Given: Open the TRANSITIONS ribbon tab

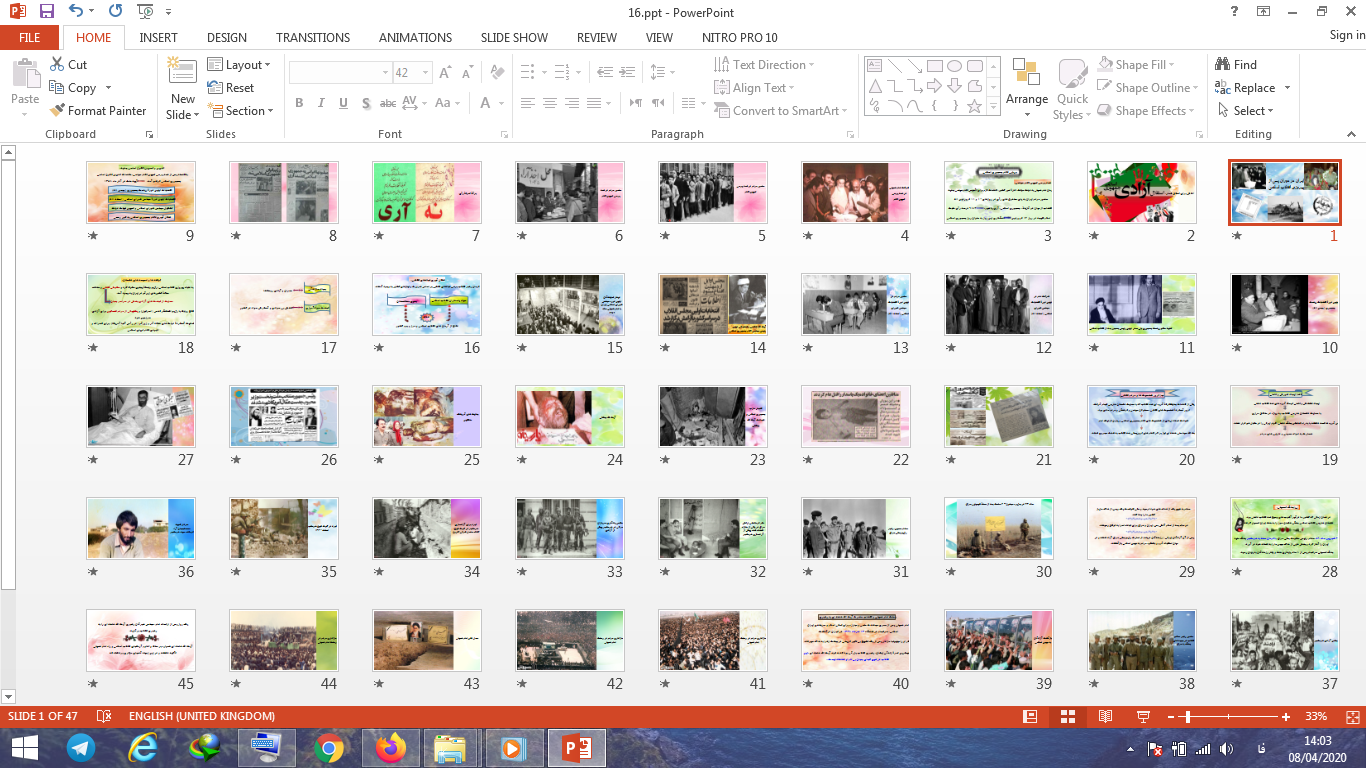Looking at the screenshot, I should 313,38.
